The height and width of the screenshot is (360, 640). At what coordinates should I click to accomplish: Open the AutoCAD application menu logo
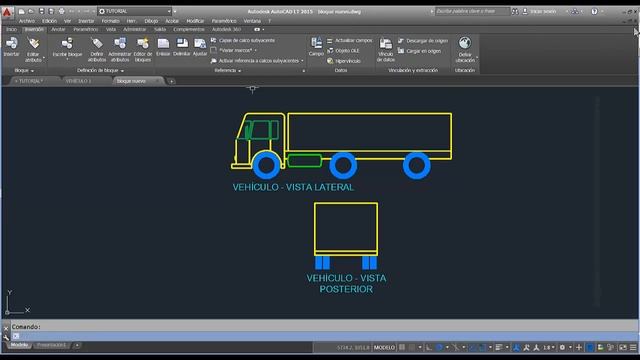[x=7, y=12]
